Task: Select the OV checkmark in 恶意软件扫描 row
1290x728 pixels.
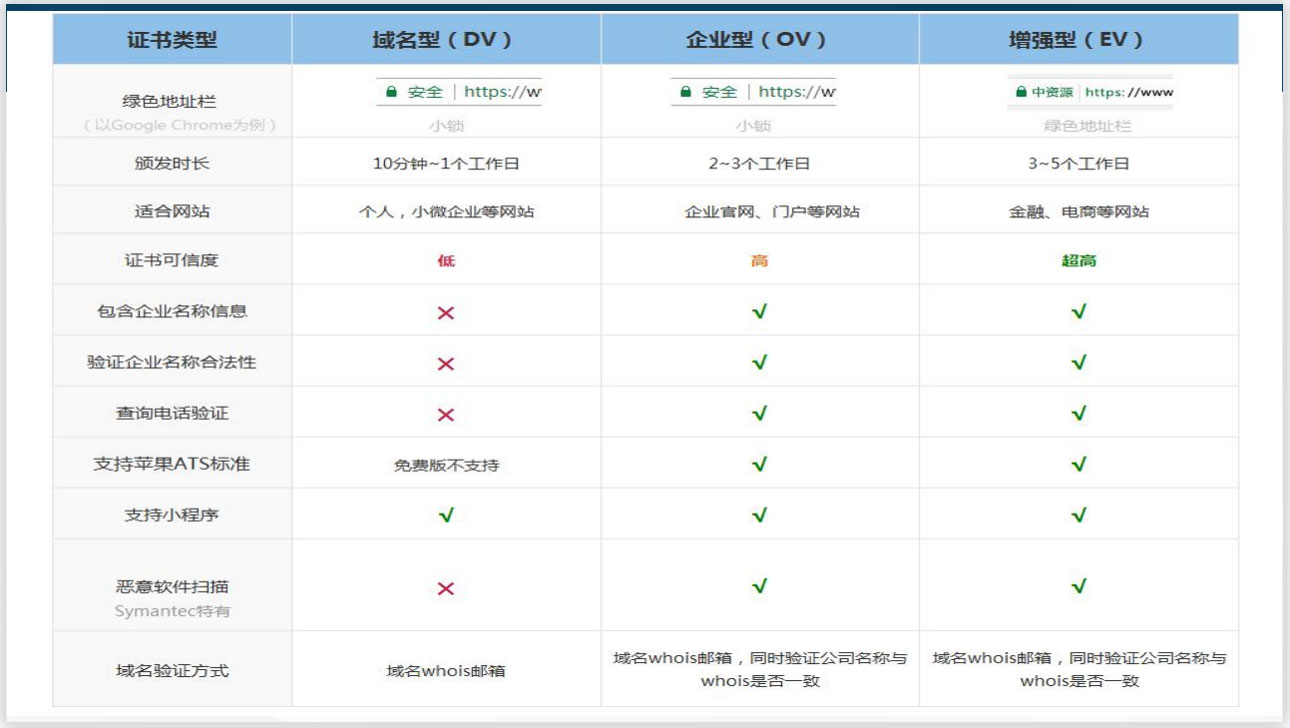Action: pos(759,586)
